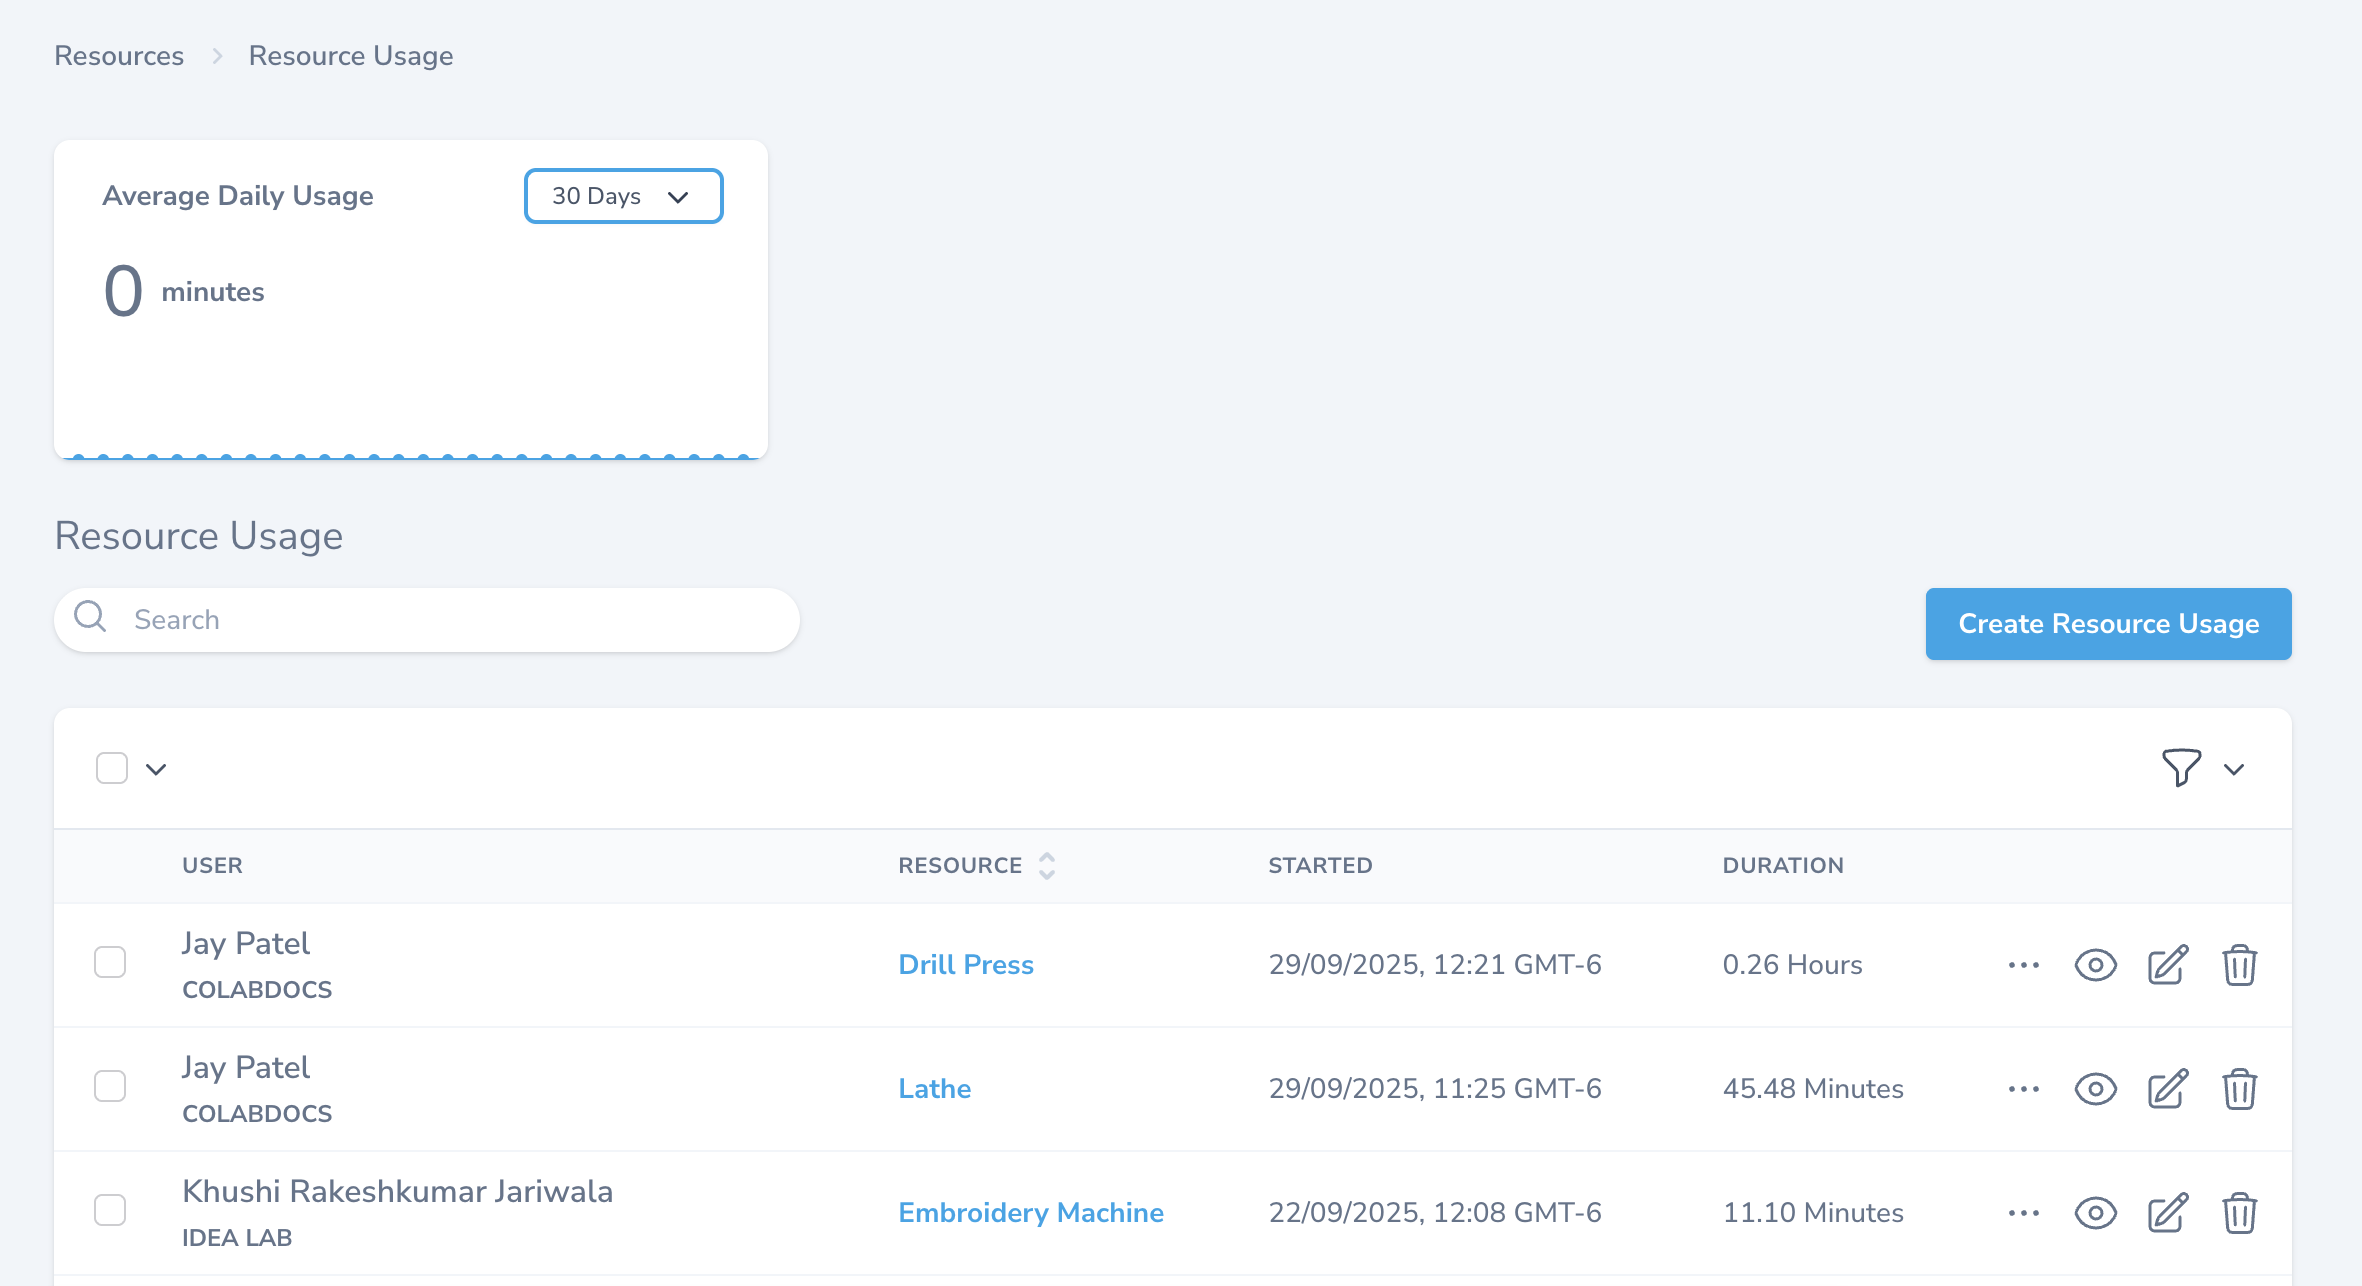The image size is (2362, 1286).
Task: Click Create Resource Usage button
Action: point(2108,624)
